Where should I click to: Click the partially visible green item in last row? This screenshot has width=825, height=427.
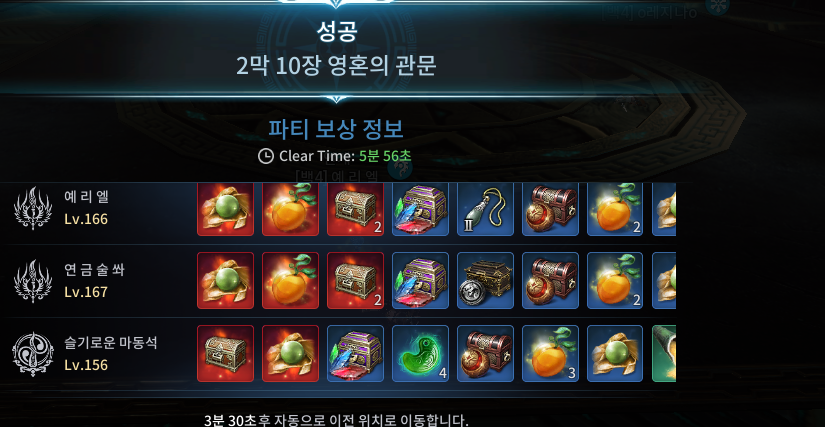664,353
